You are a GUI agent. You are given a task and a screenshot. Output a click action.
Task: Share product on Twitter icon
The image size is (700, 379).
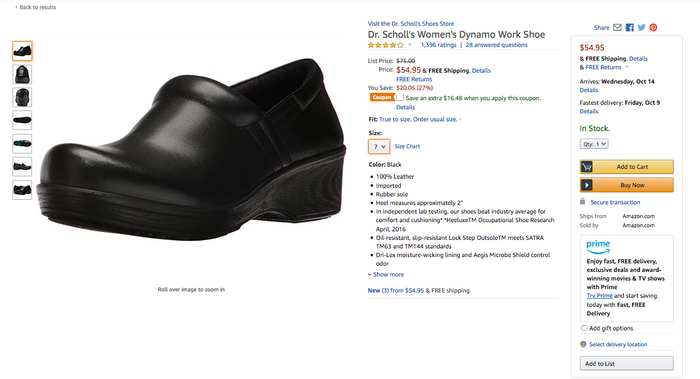[642, 28]
